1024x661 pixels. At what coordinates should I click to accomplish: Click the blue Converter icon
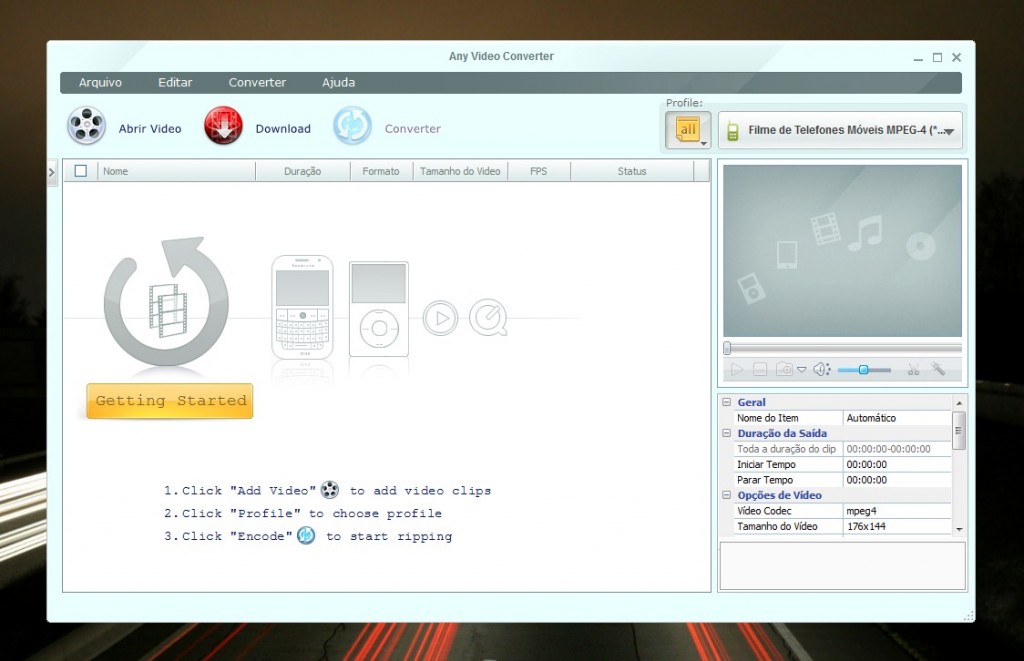tap(353, 125)
